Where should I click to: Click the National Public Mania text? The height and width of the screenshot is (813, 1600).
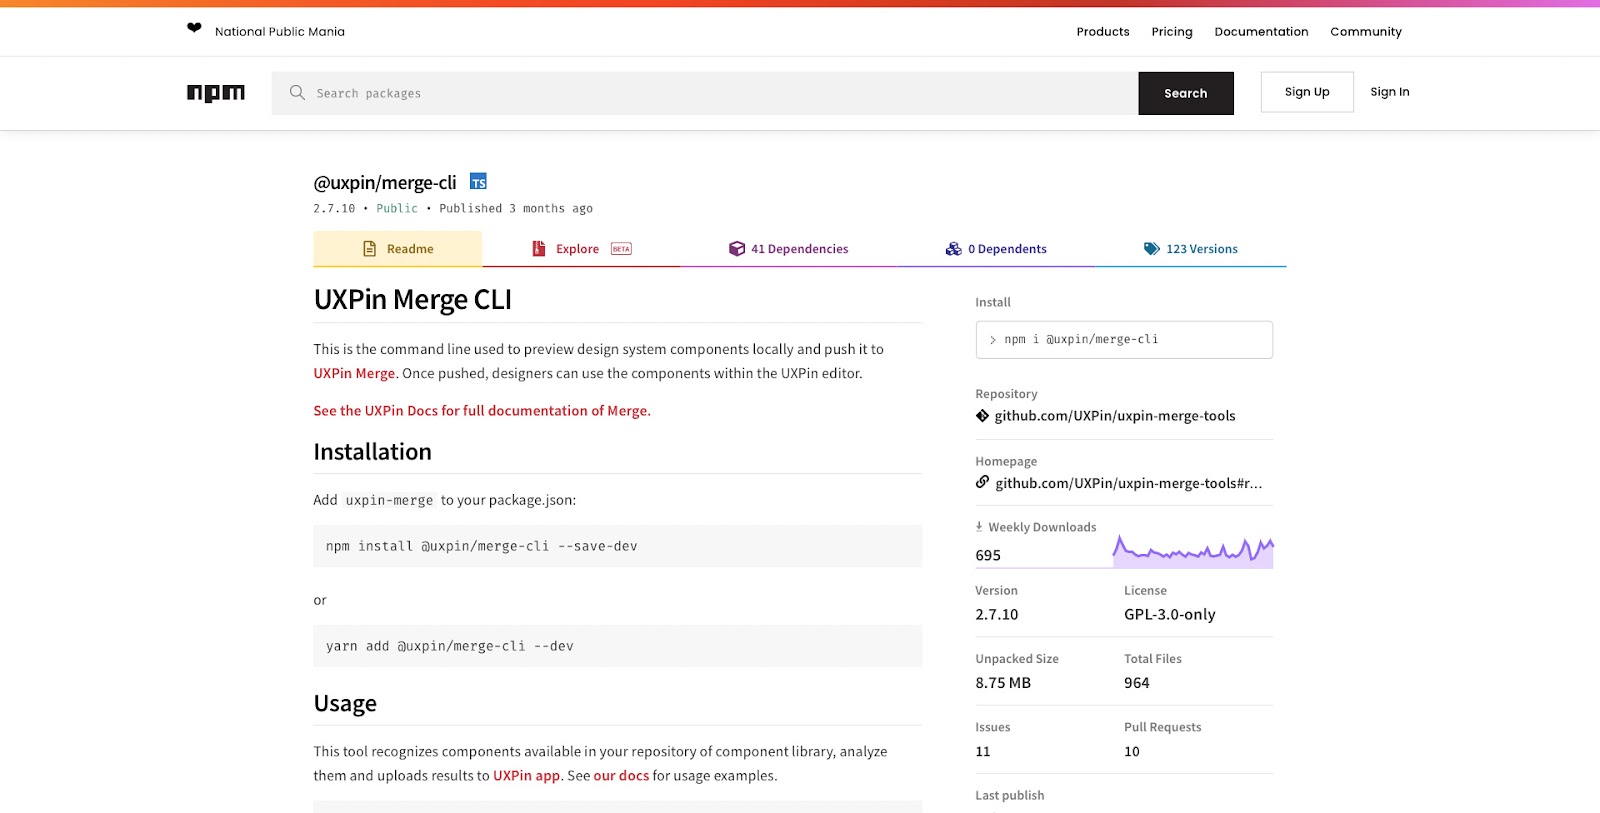280,32
